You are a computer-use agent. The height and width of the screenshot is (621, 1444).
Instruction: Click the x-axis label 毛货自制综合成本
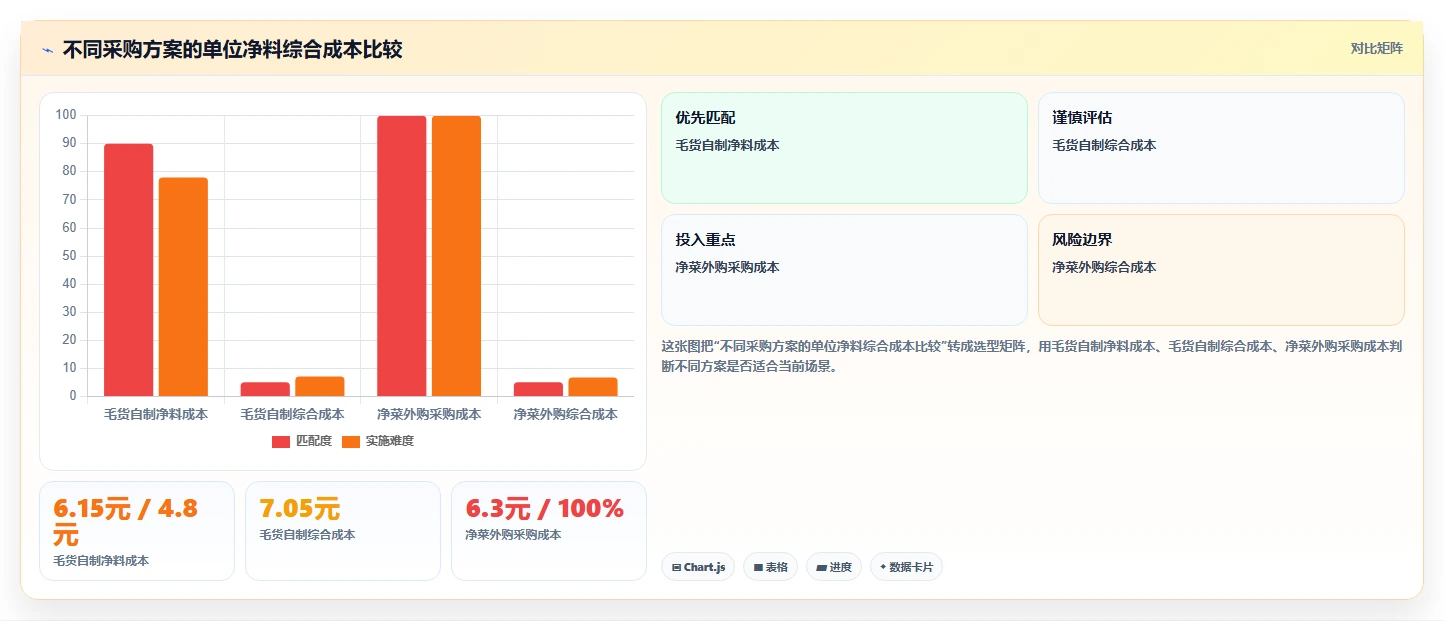292,414
